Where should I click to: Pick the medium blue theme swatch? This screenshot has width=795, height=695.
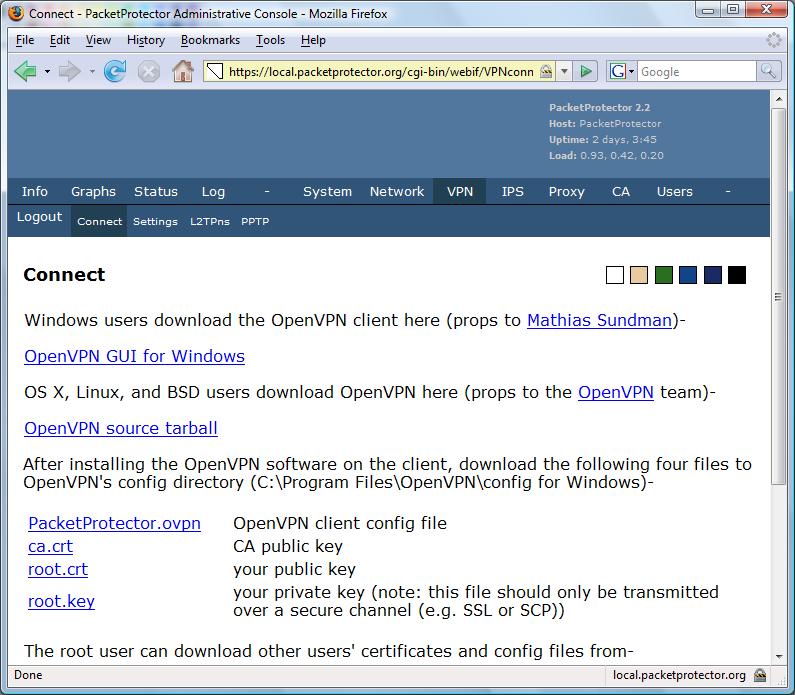[688, 275]
